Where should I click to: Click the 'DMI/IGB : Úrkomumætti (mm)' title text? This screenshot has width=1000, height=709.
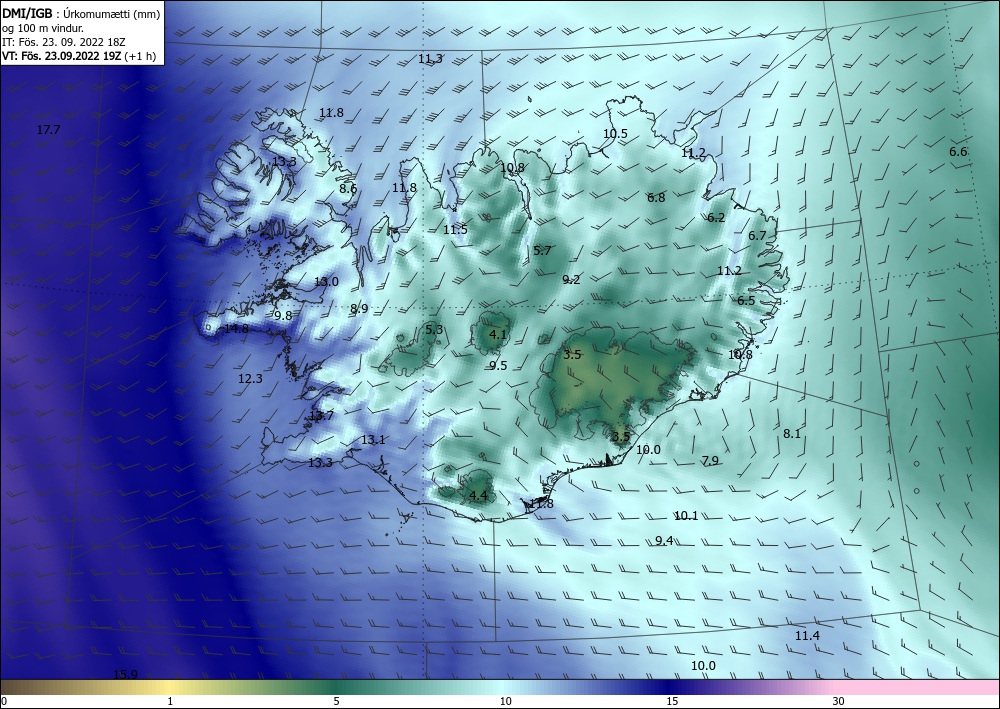pyautogui.click(x=81, y=14)
